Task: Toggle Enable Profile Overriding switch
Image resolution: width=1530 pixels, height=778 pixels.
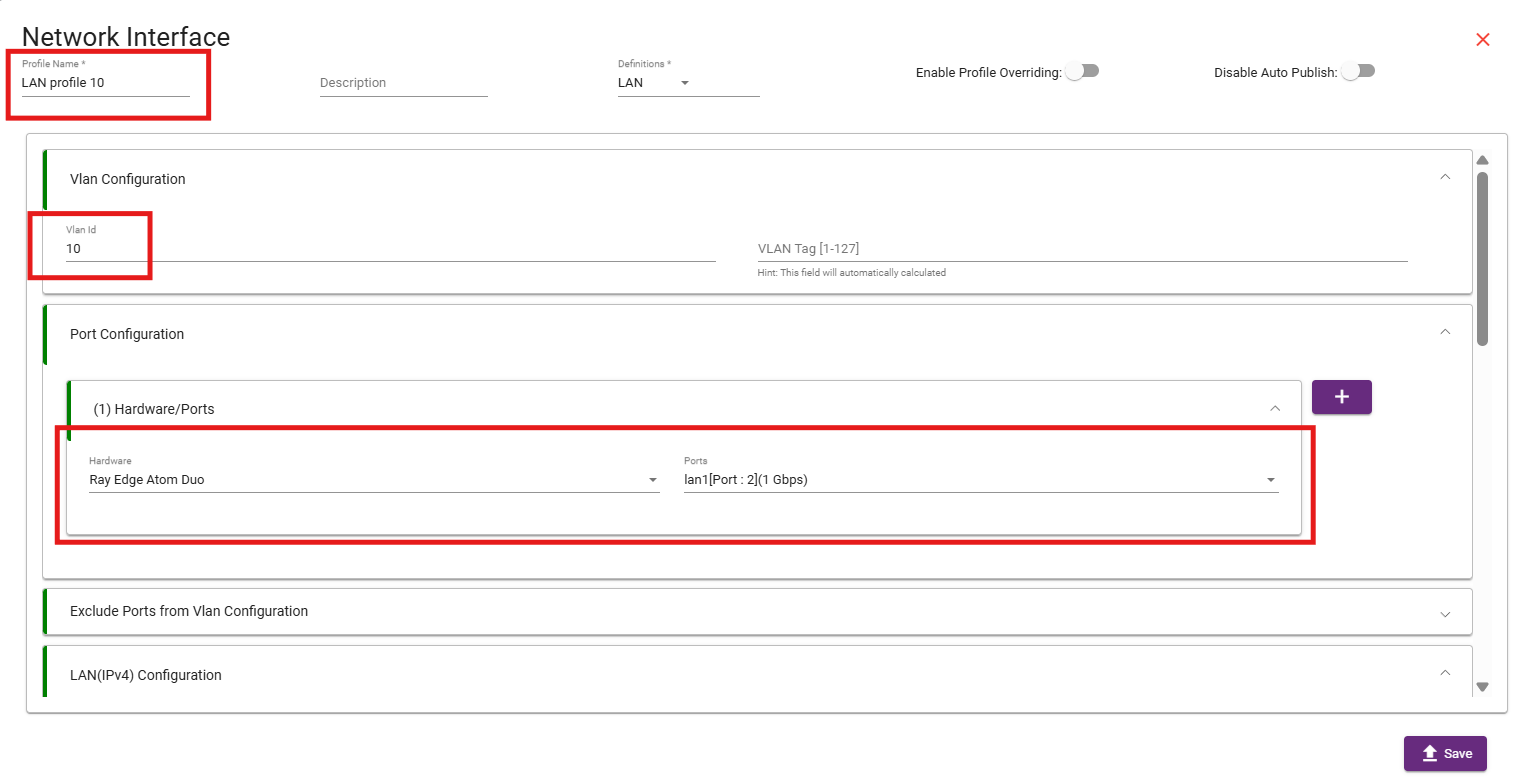Action: [x=1082, y=72]
